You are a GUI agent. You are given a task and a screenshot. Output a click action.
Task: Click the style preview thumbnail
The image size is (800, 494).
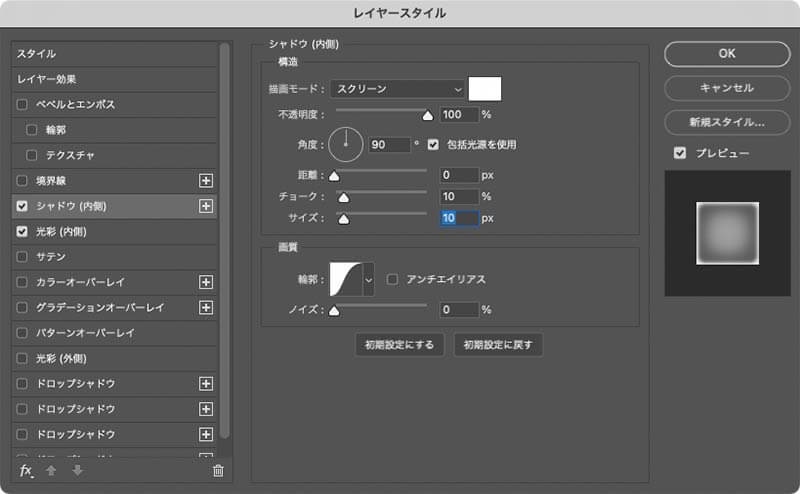coord(728,233)
